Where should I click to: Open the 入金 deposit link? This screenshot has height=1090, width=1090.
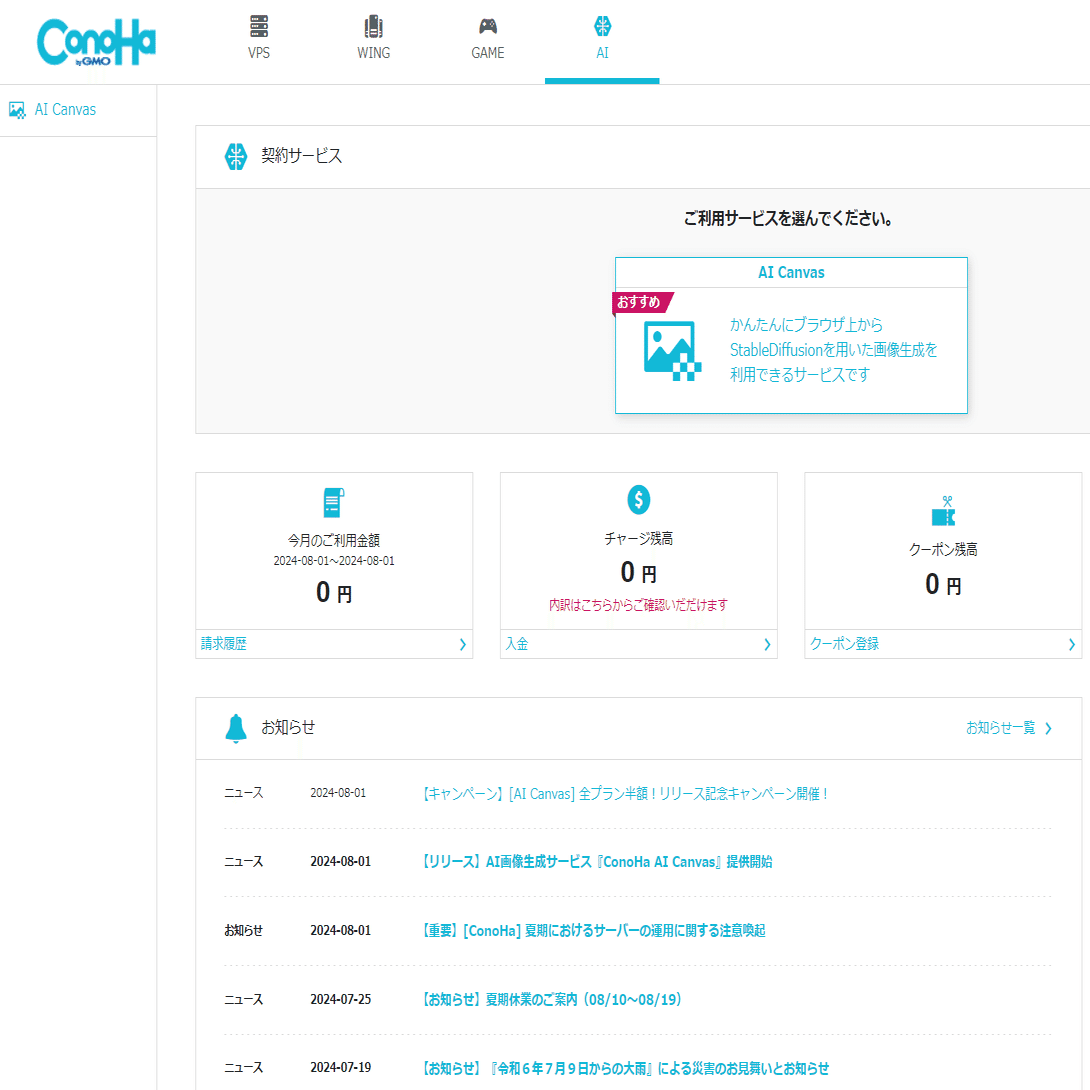coord(516,644)
